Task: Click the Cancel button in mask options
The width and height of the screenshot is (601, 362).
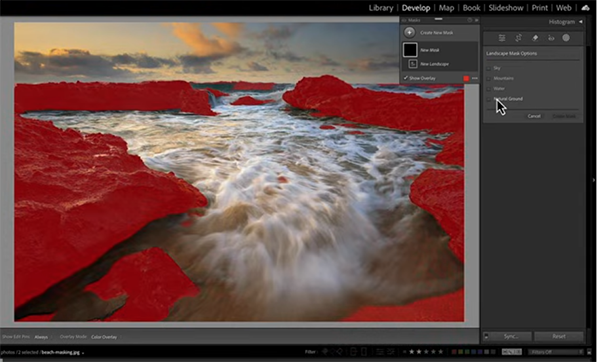Action: [x=534, y=116]
